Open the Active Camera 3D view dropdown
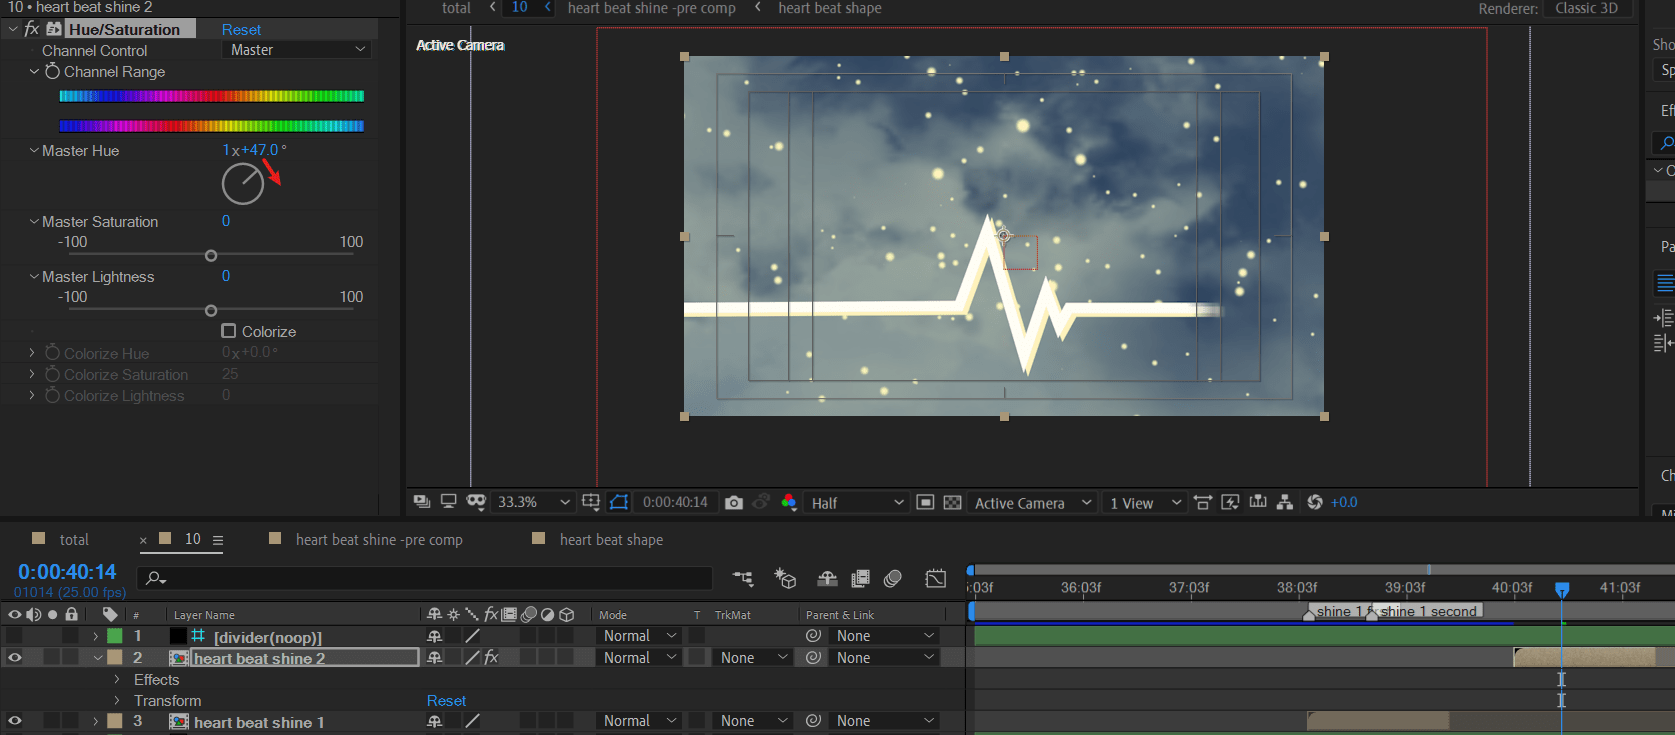Viewport: 1675px width, 735px height. pyautogui.click(x=1033, y=502)
